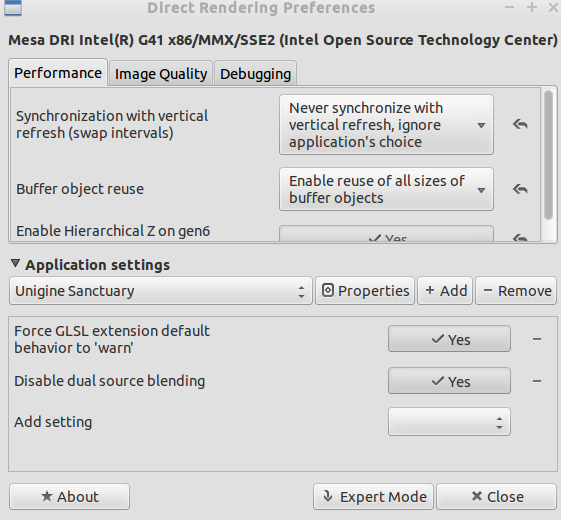This screenshot has height=520, width=561.
Task: Remove the selected application
Action: point(516,291)
